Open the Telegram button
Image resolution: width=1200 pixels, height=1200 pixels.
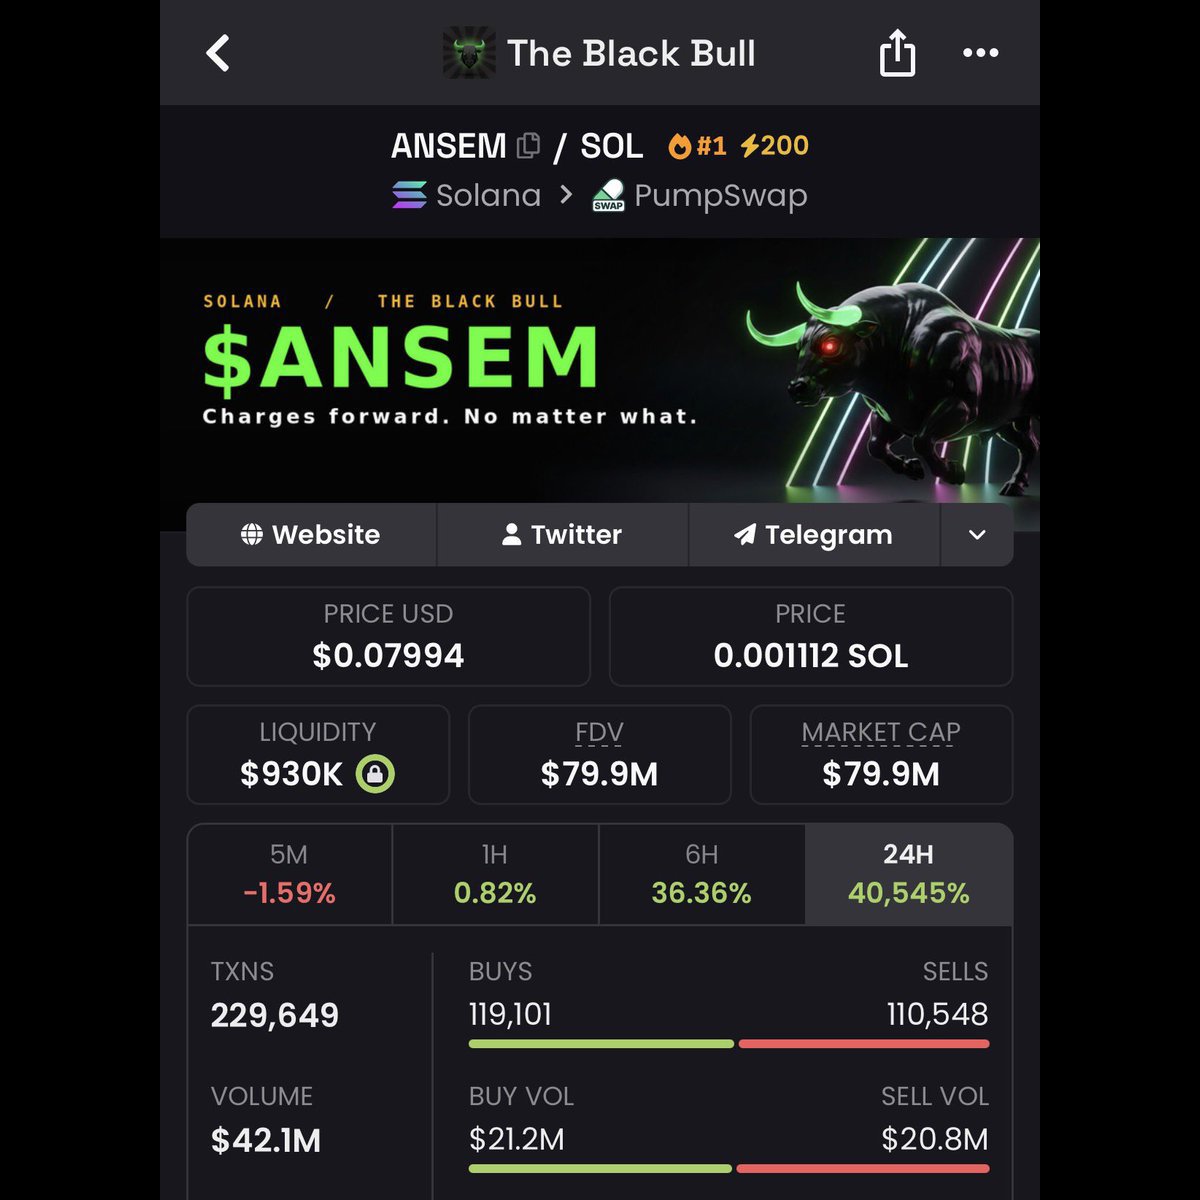pos(814,535)
